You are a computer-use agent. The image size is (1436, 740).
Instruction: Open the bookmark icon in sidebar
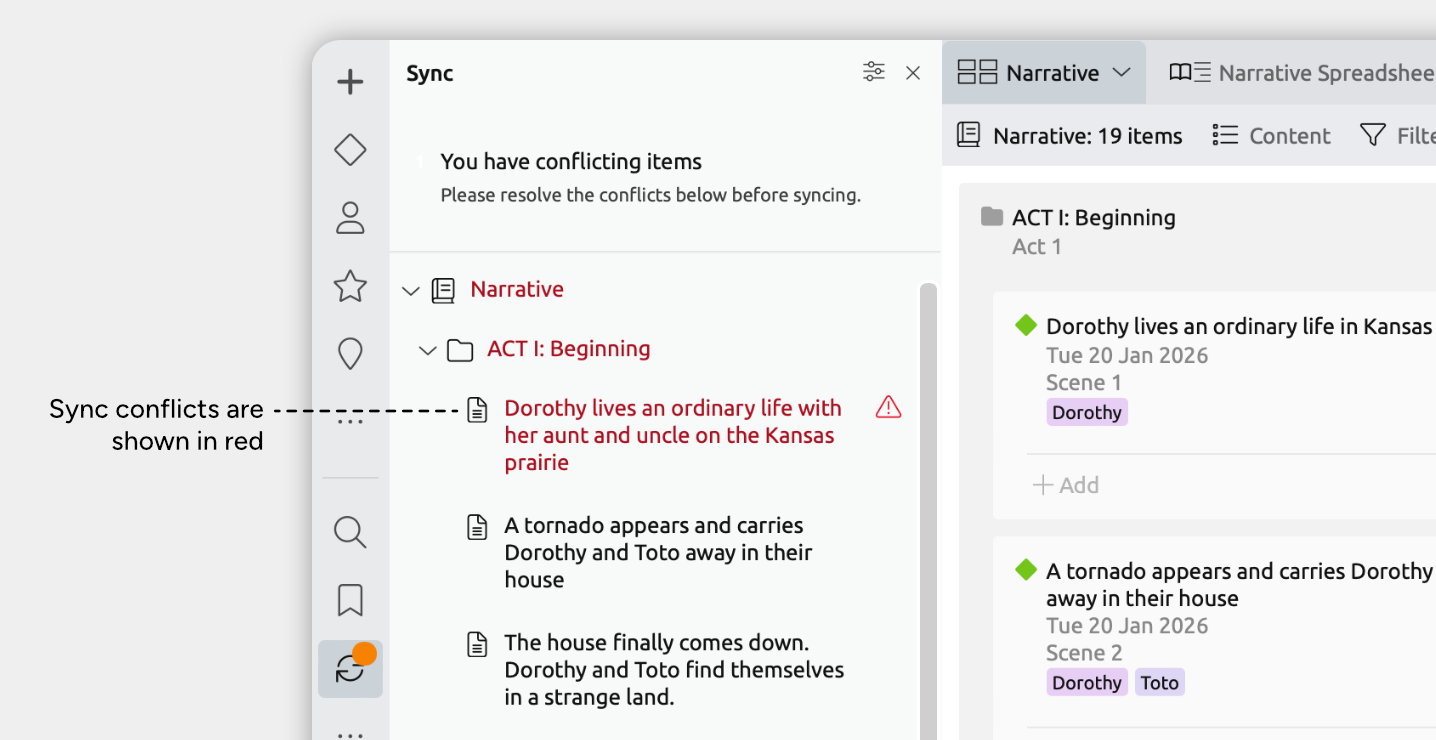[350, 600]
